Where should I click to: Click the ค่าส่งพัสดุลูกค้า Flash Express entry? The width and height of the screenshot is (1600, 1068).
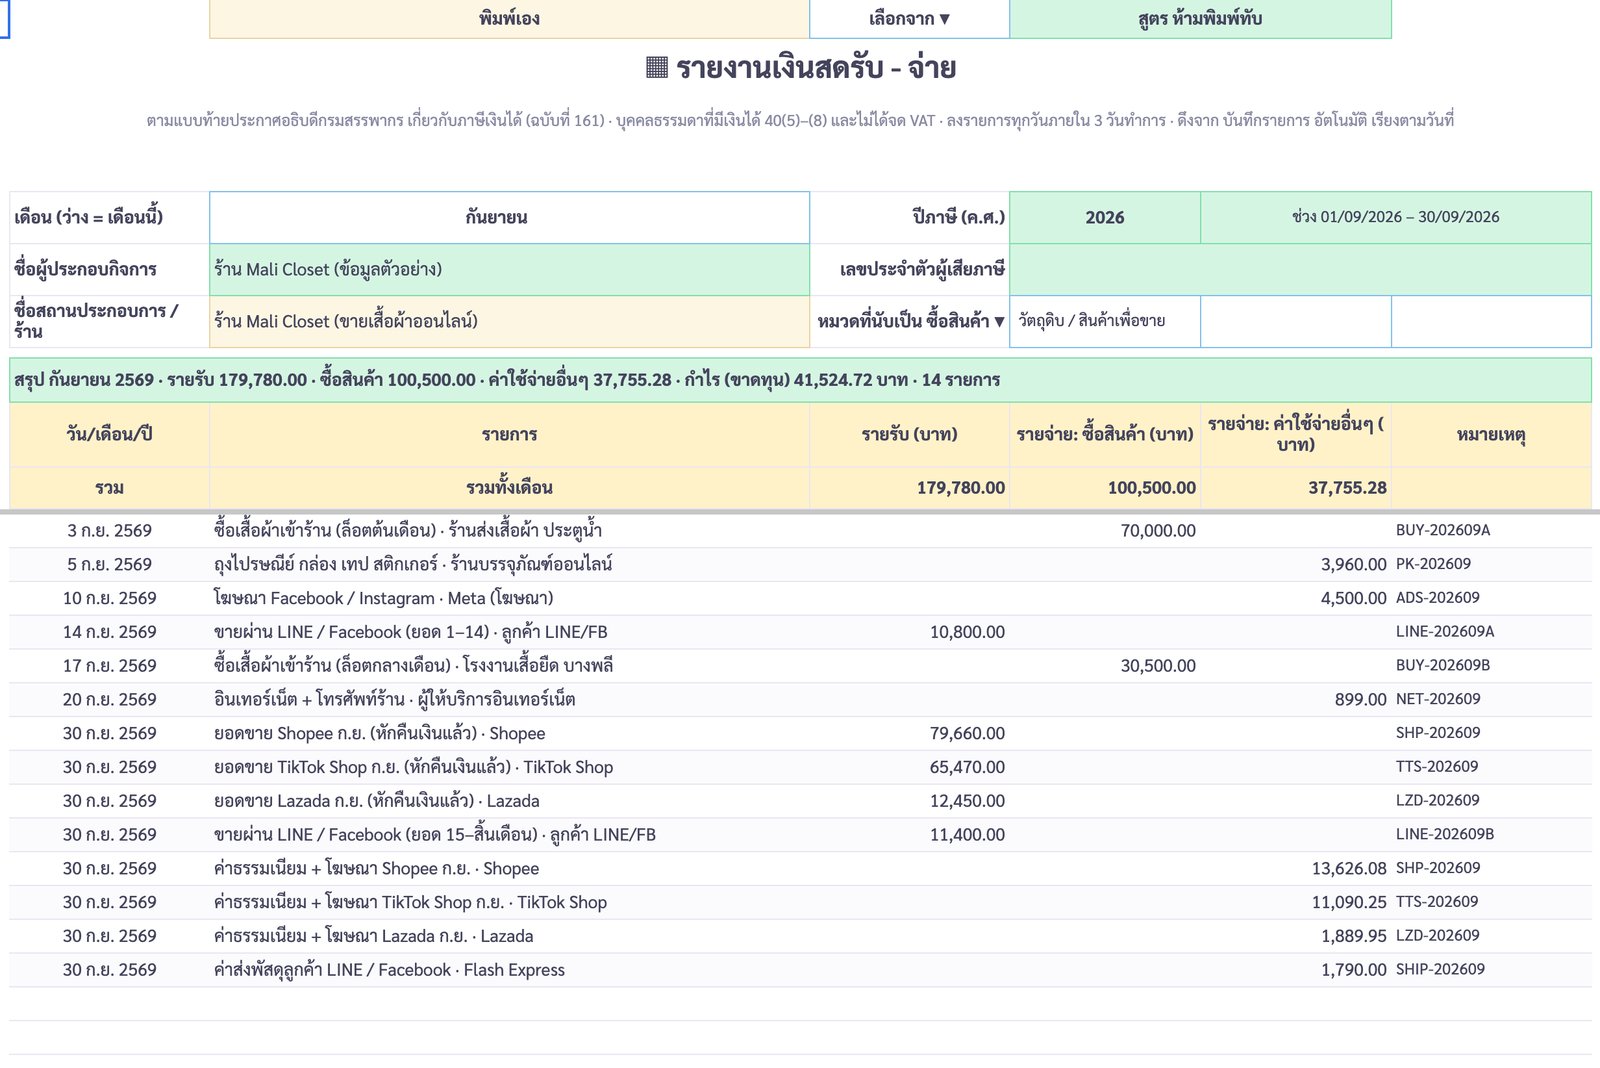coord(509,970)
